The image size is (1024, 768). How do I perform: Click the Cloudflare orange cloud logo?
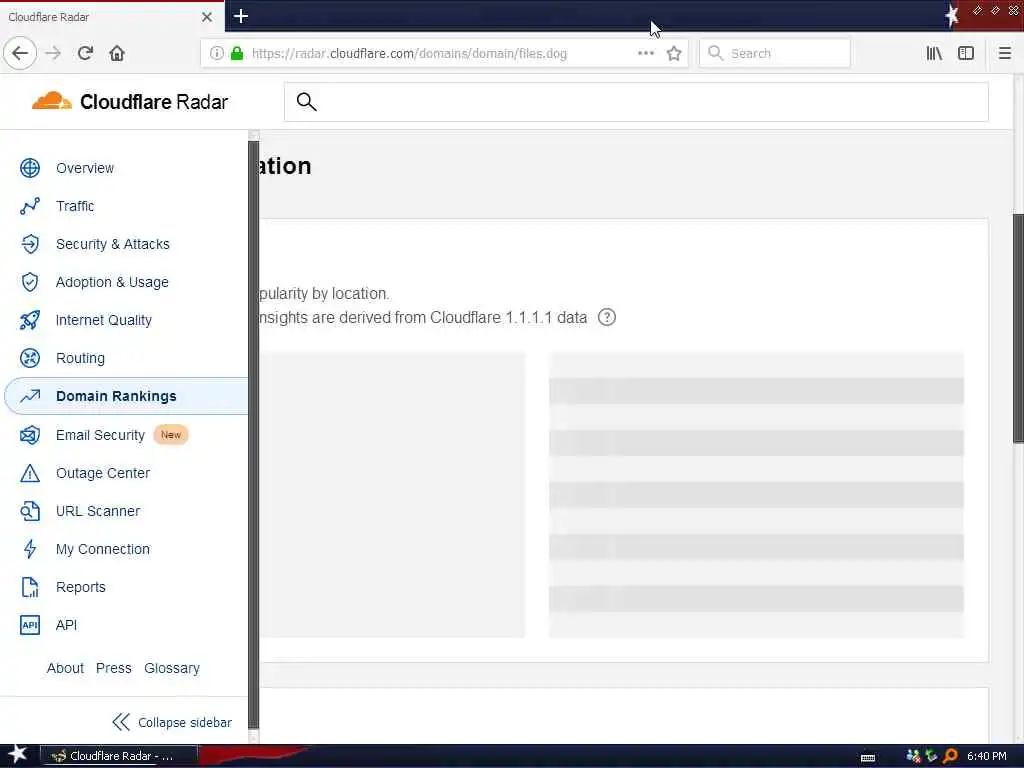coord(52,101)
